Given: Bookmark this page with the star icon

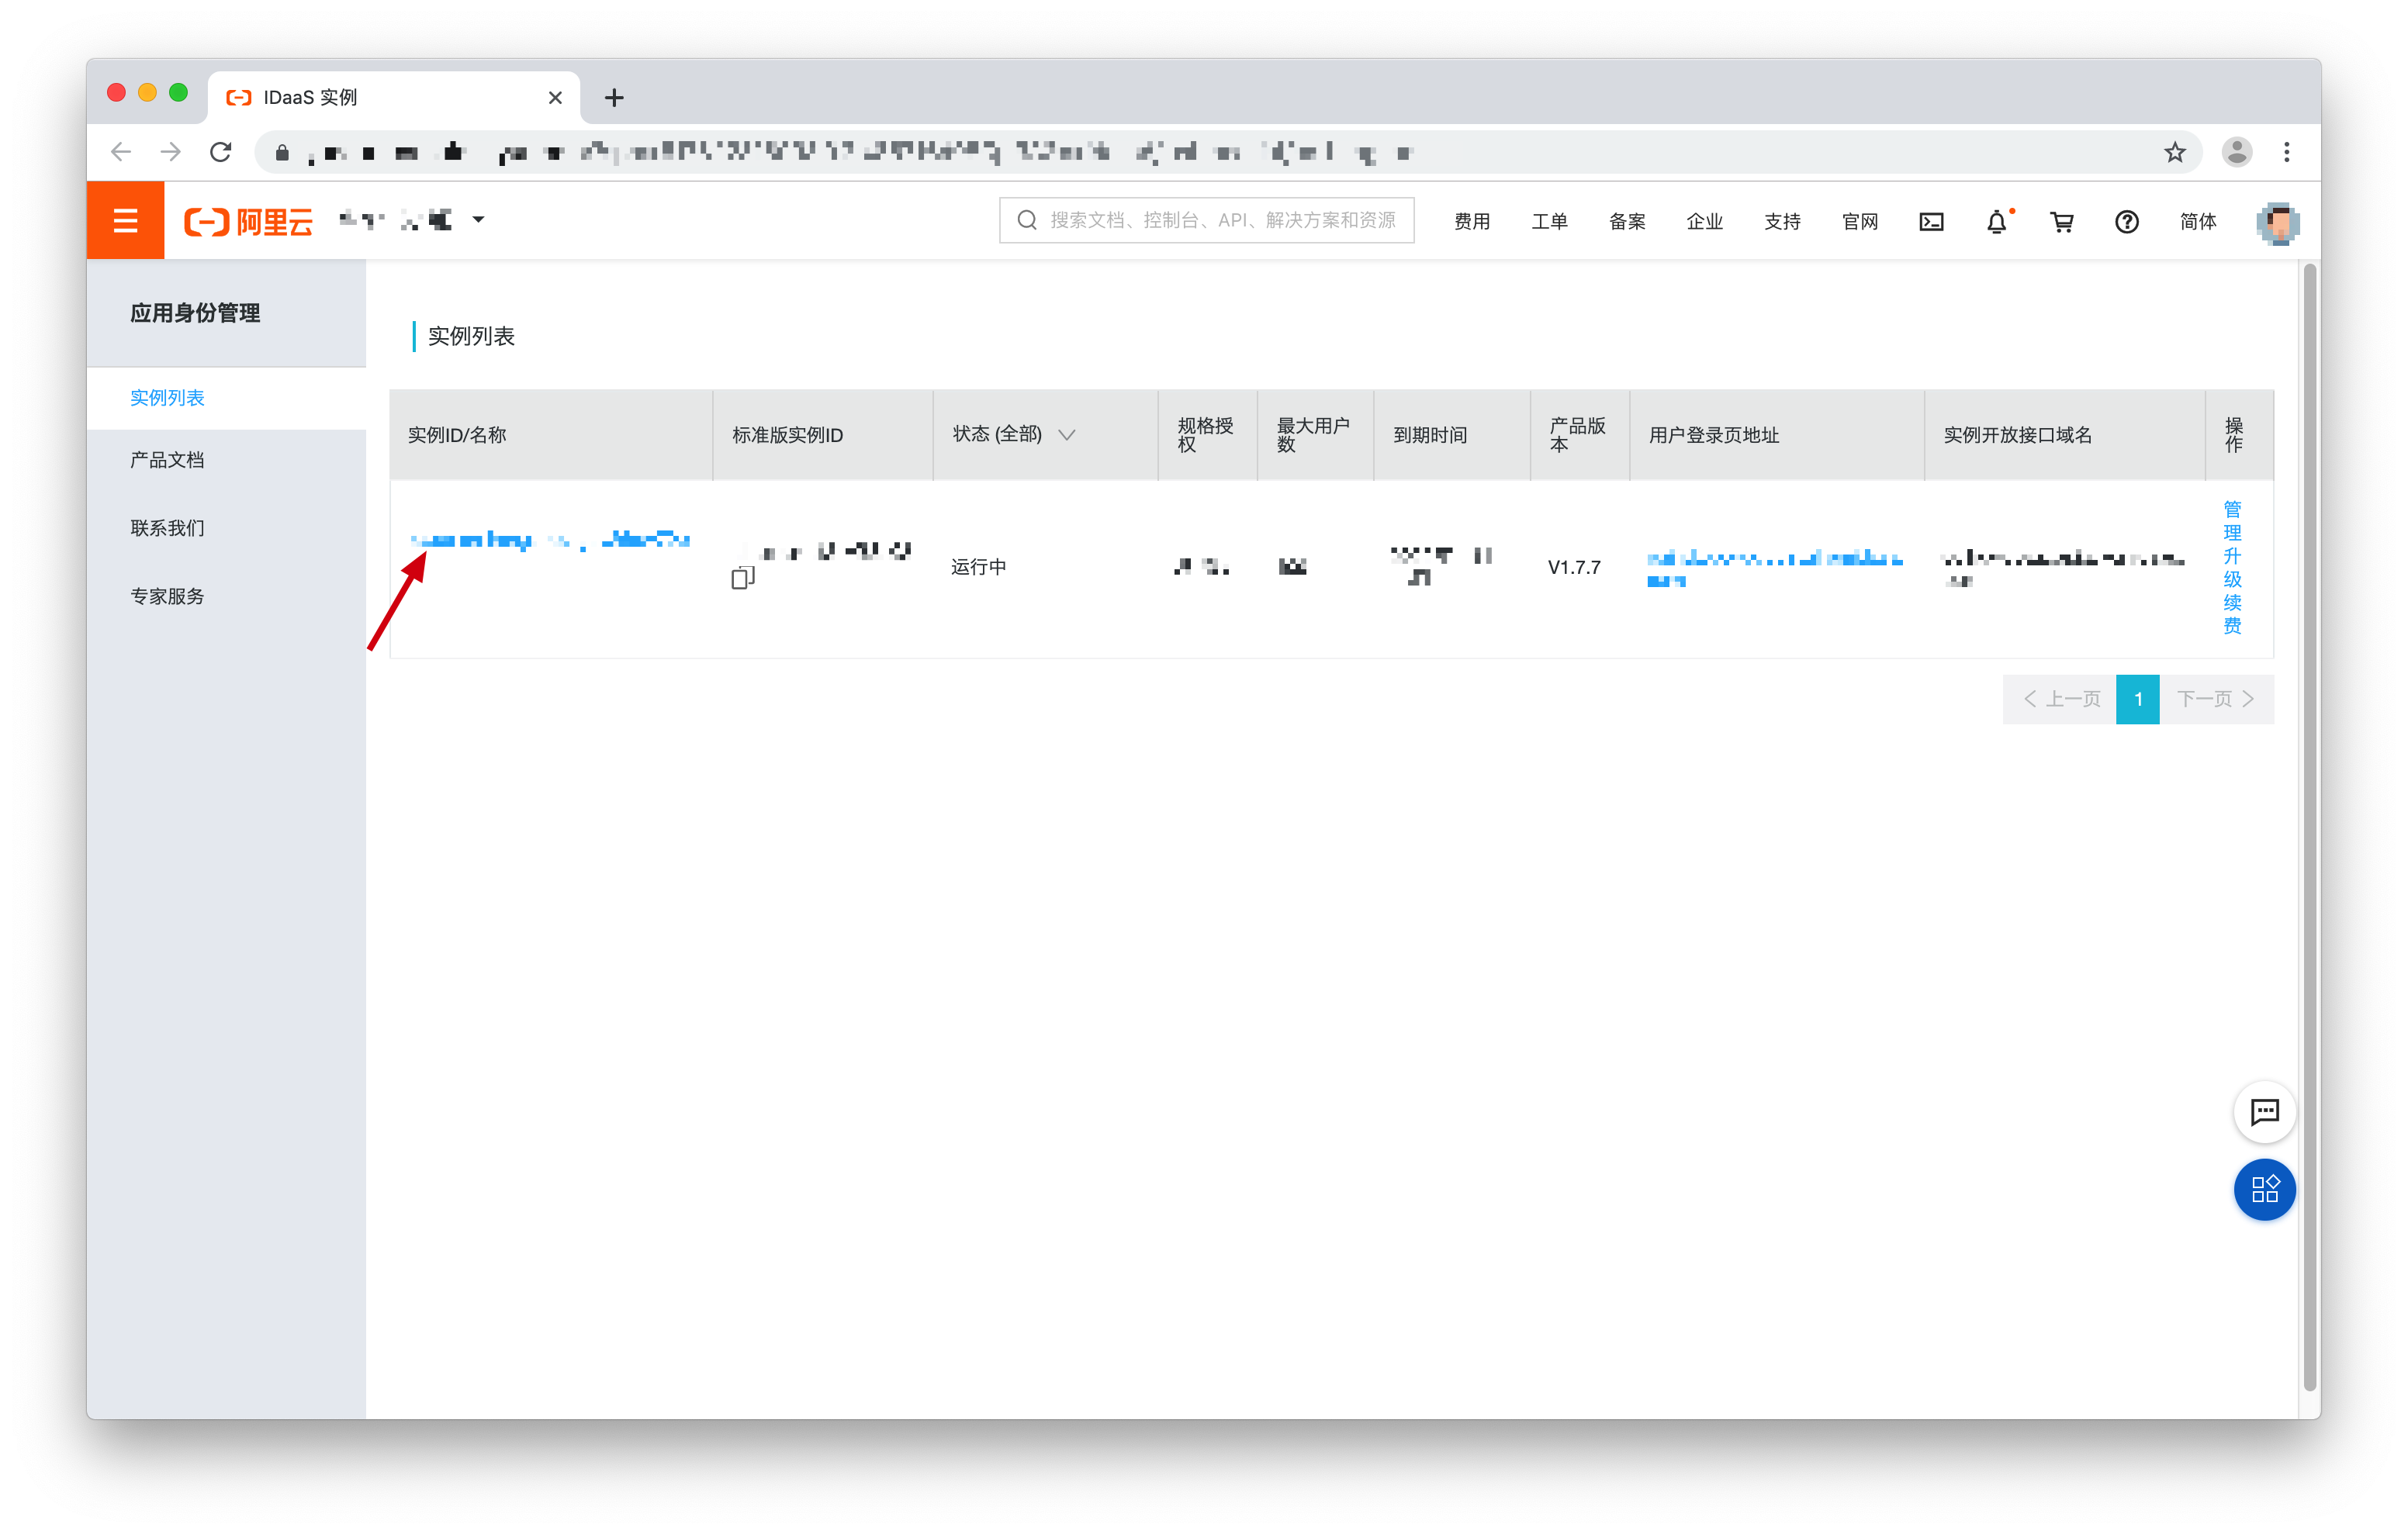Looking at the screenshot, I should point(2174,152).
